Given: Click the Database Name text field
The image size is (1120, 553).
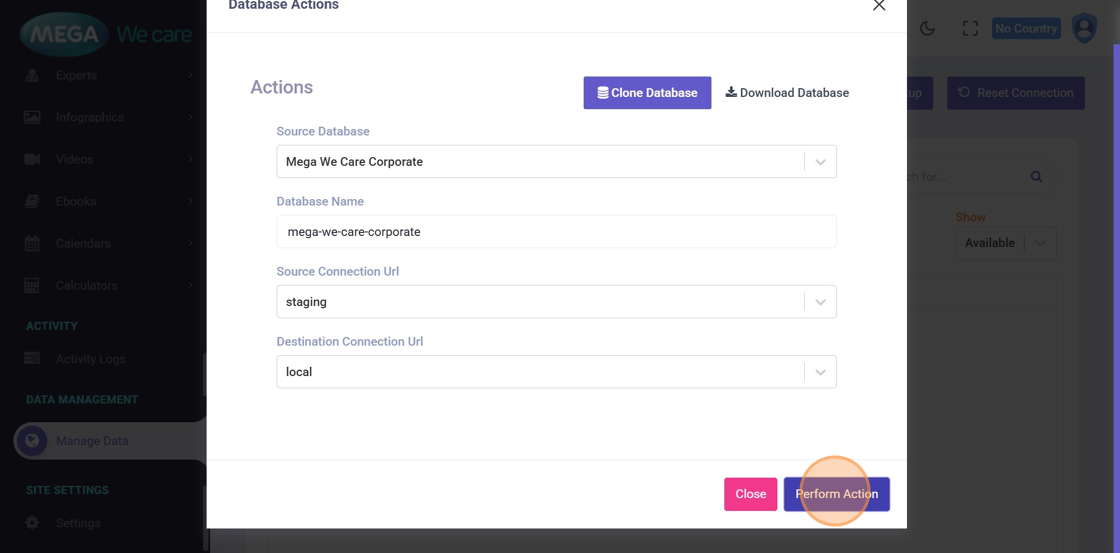Looking at the screenshot, I should point(556,232).
